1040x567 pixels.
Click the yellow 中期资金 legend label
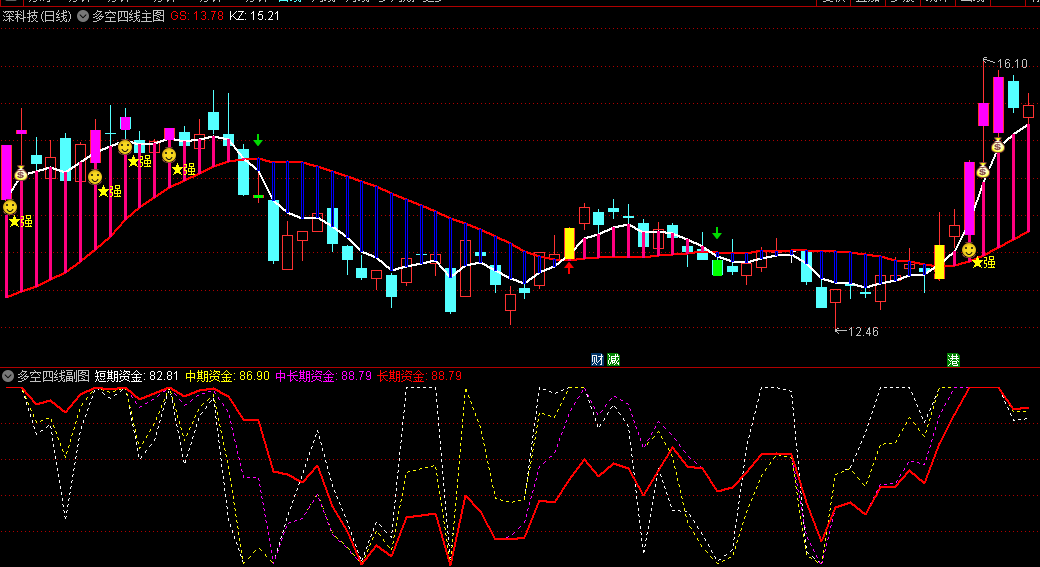(x=209, y=376)
